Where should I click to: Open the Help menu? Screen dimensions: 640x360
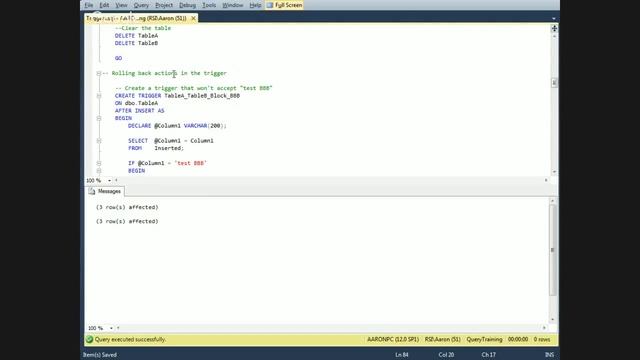[255, 5]
